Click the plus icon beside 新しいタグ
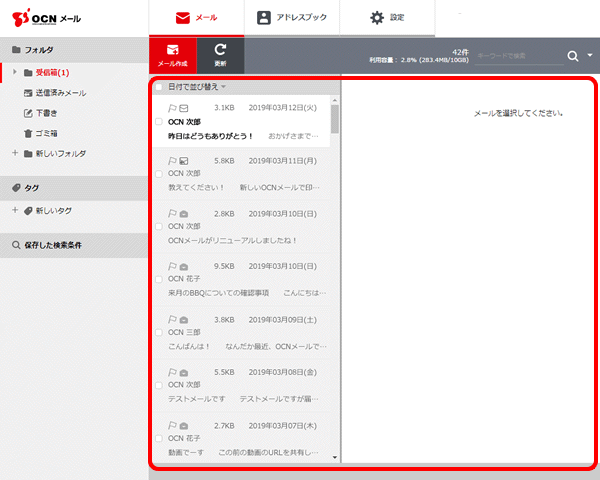 15,210
